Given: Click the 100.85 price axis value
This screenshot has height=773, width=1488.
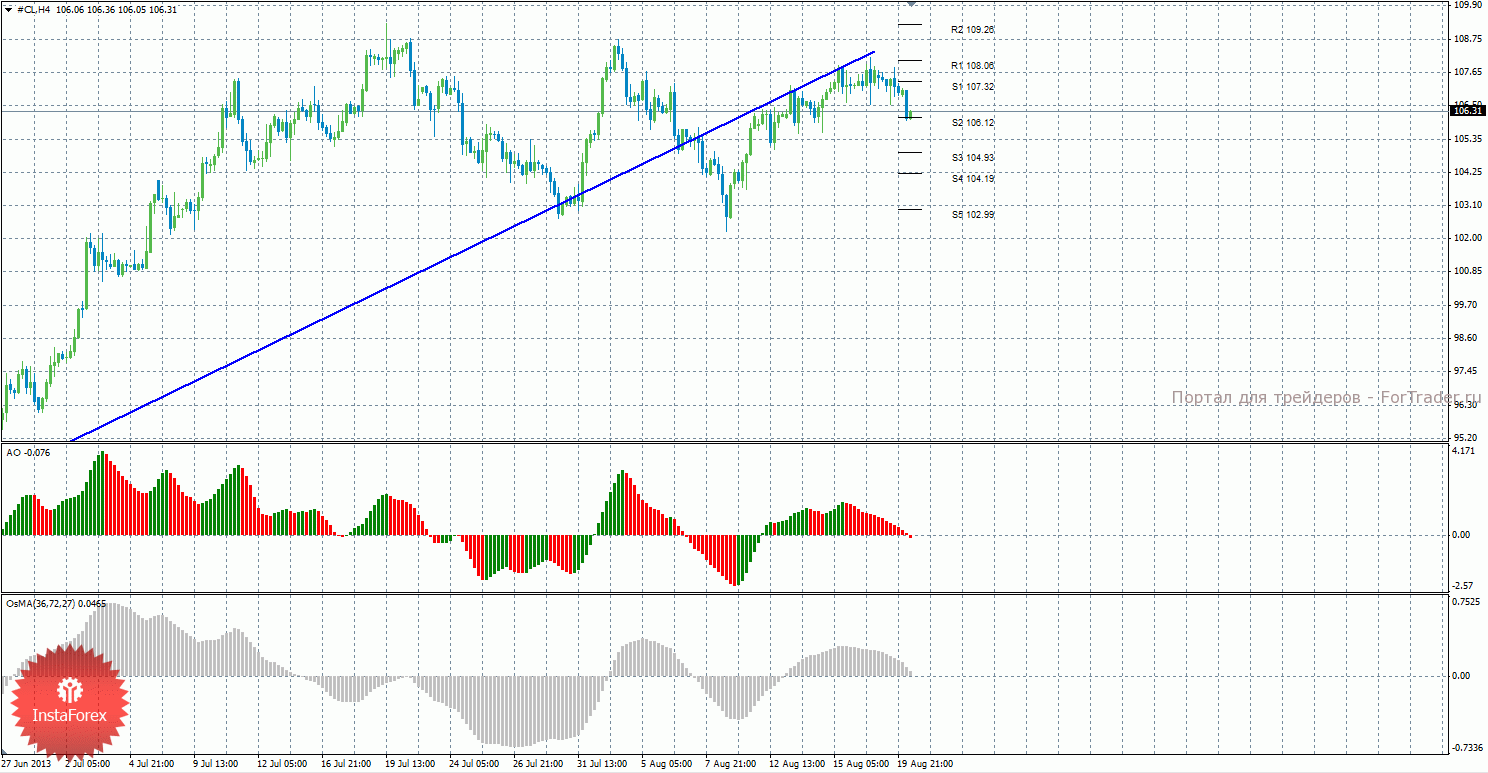Looking at the screenshot, I should point(1466,271).
